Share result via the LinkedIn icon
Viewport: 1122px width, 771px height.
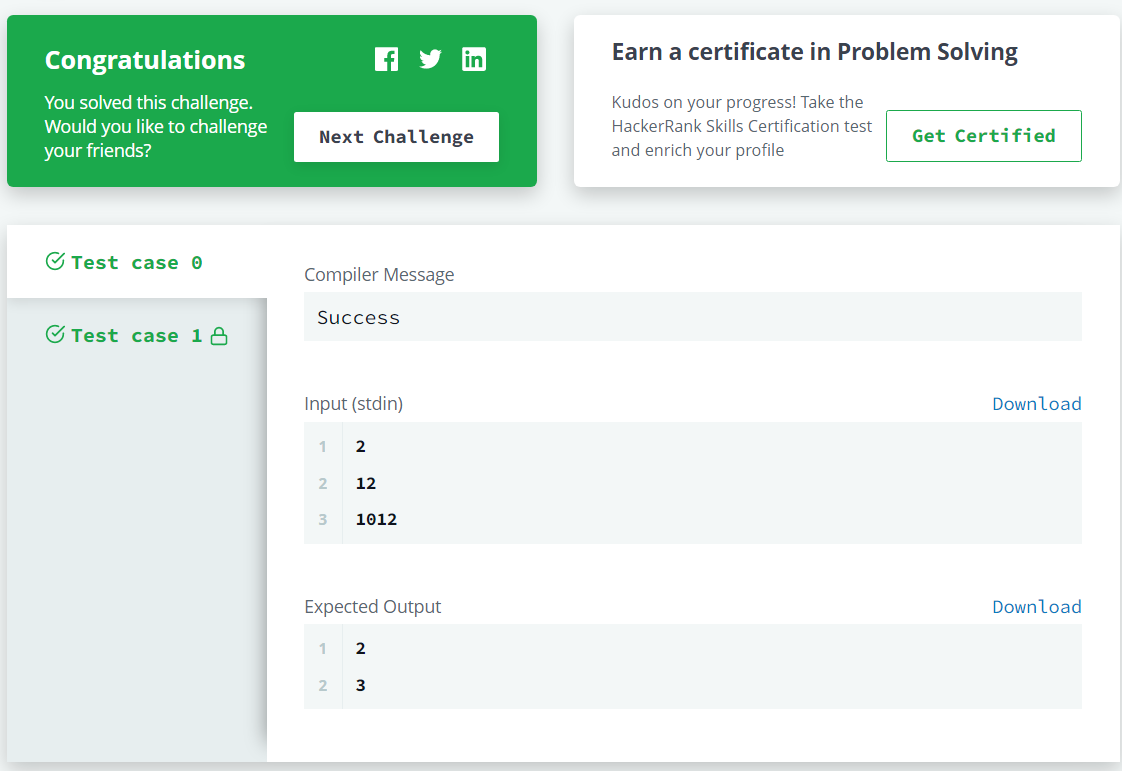[x=474, y=59]
